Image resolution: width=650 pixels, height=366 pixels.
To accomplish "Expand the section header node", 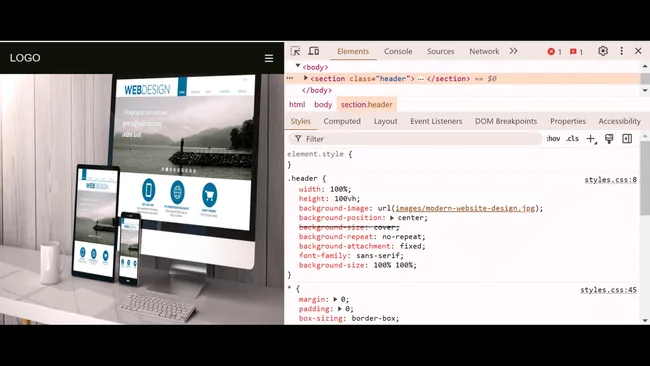I will [306, 78].
